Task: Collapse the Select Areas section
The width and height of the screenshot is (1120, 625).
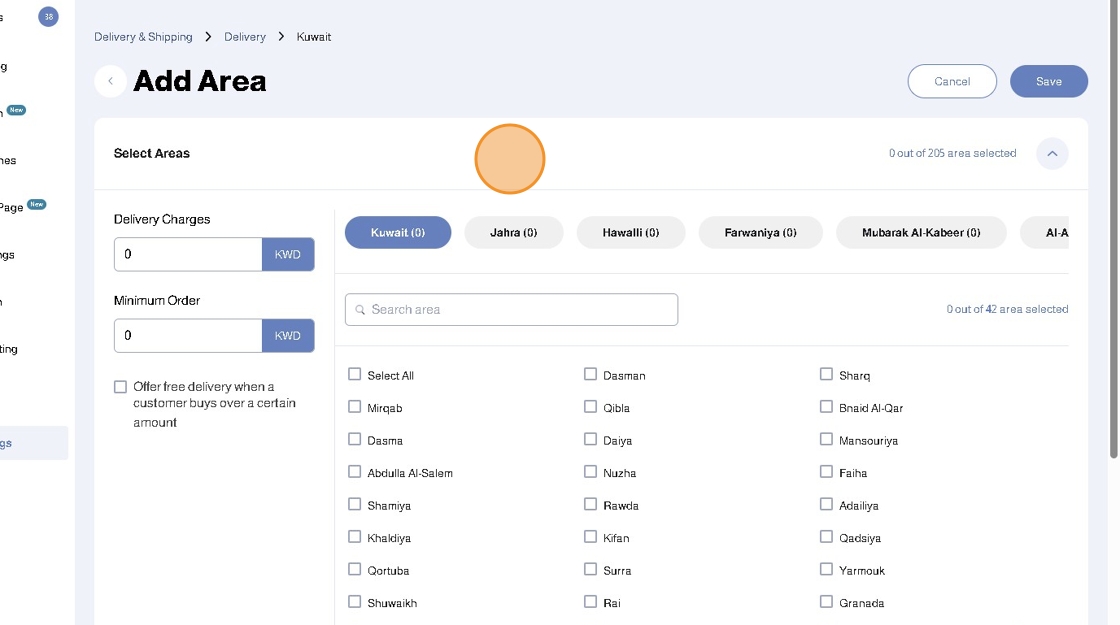Action: click(1052, 154)
